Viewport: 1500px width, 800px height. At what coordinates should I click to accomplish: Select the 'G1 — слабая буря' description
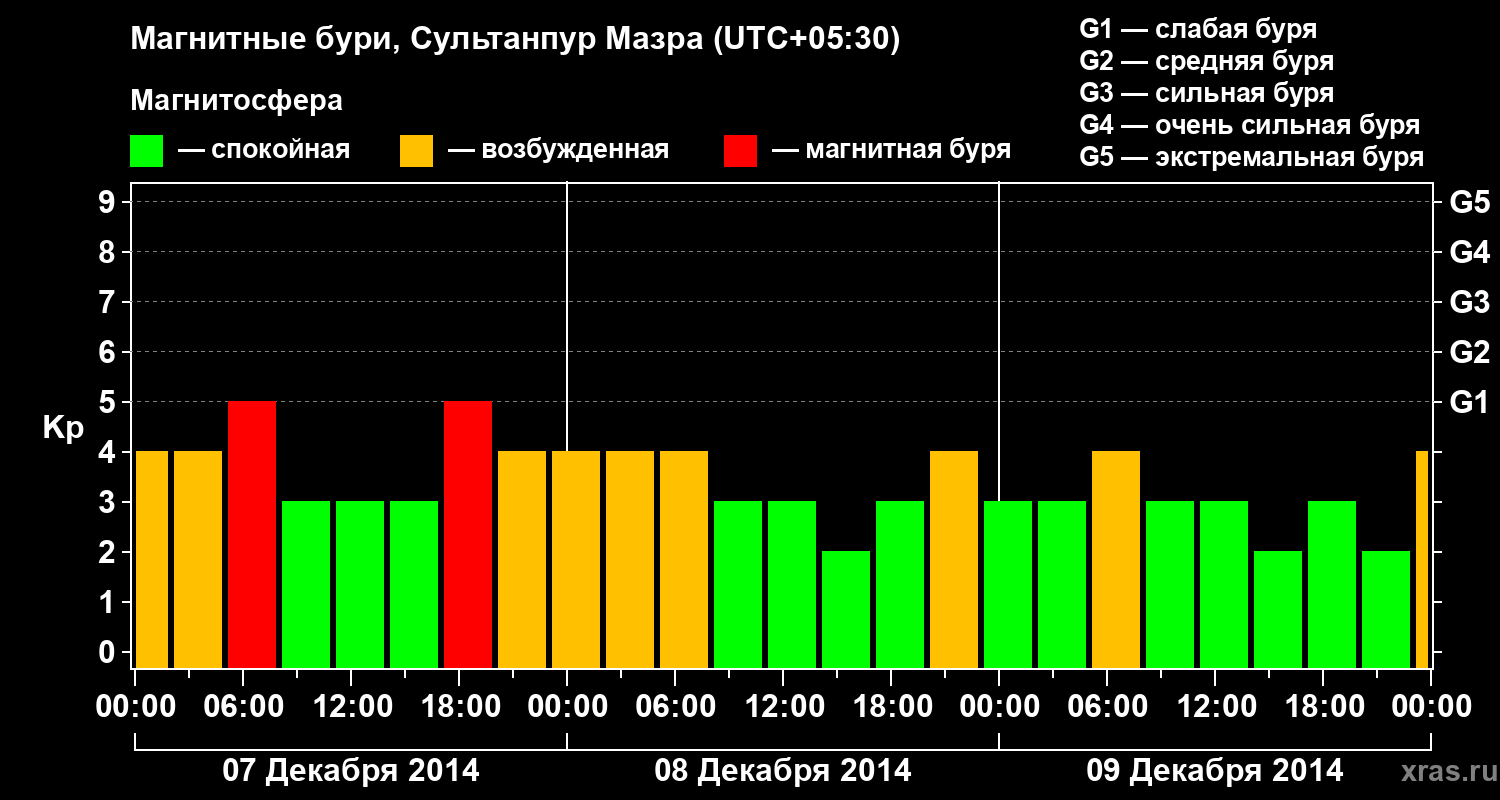pyautogui.click(x=1198, y=29)
